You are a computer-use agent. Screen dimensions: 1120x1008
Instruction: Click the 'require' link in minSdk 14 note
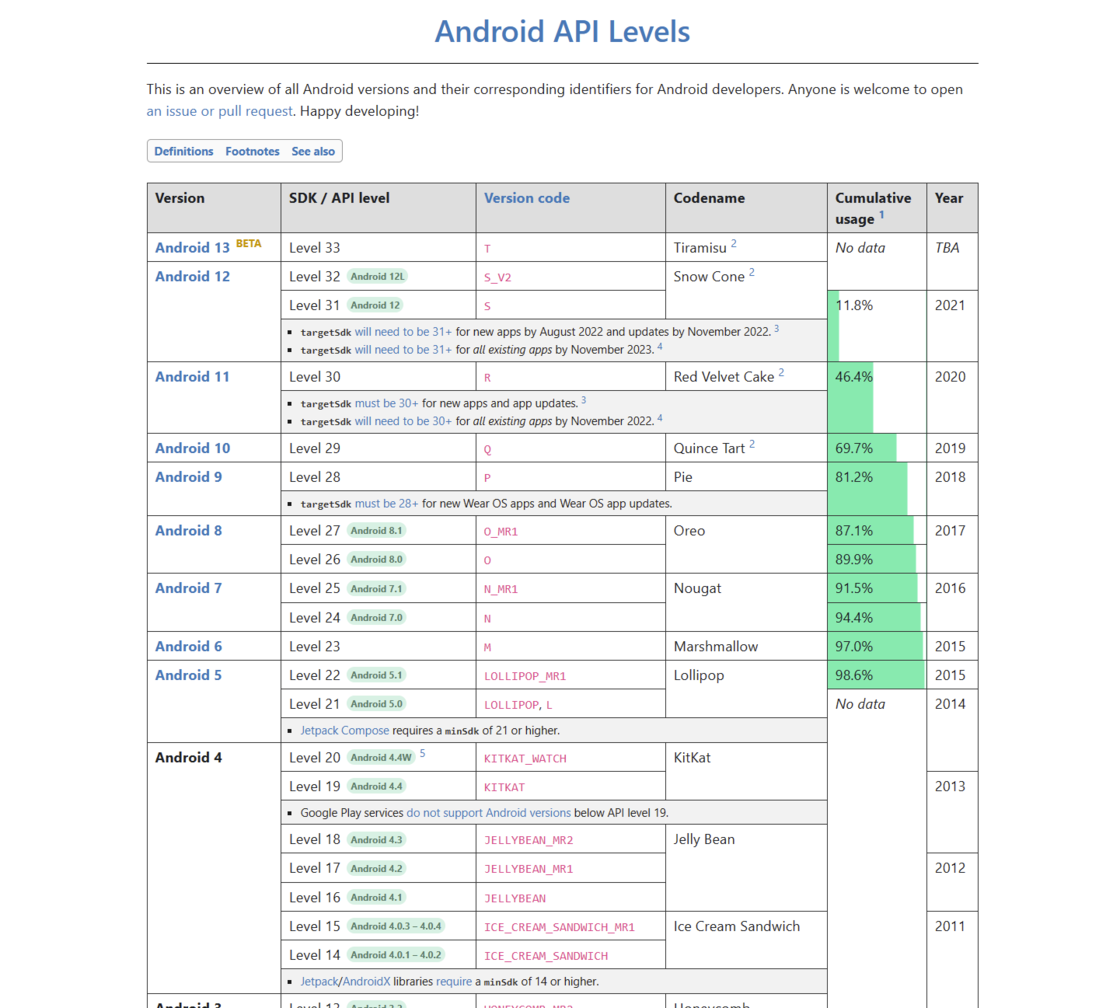pyautogui.click(x=454, y=982)
